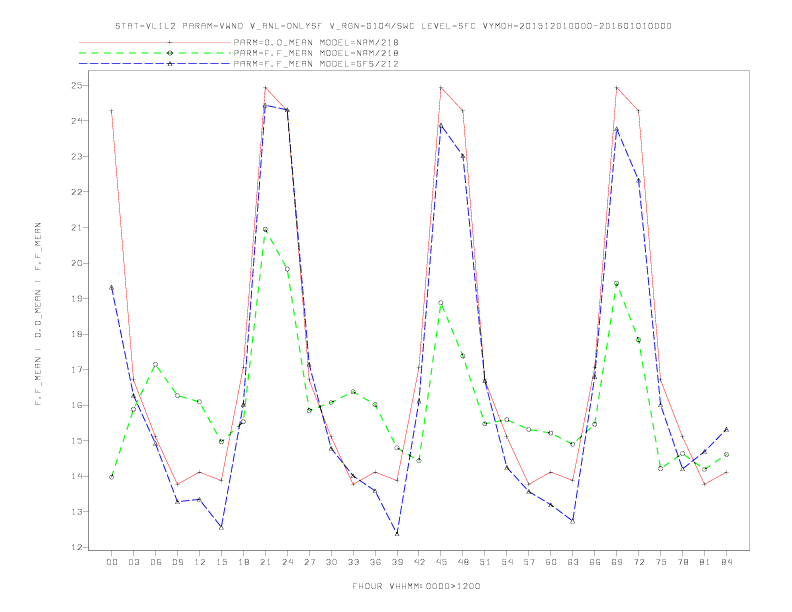
Task: Select legend entry PARM=O.O_MEAN MODEL=NAM/218
Action: (316, 42)
